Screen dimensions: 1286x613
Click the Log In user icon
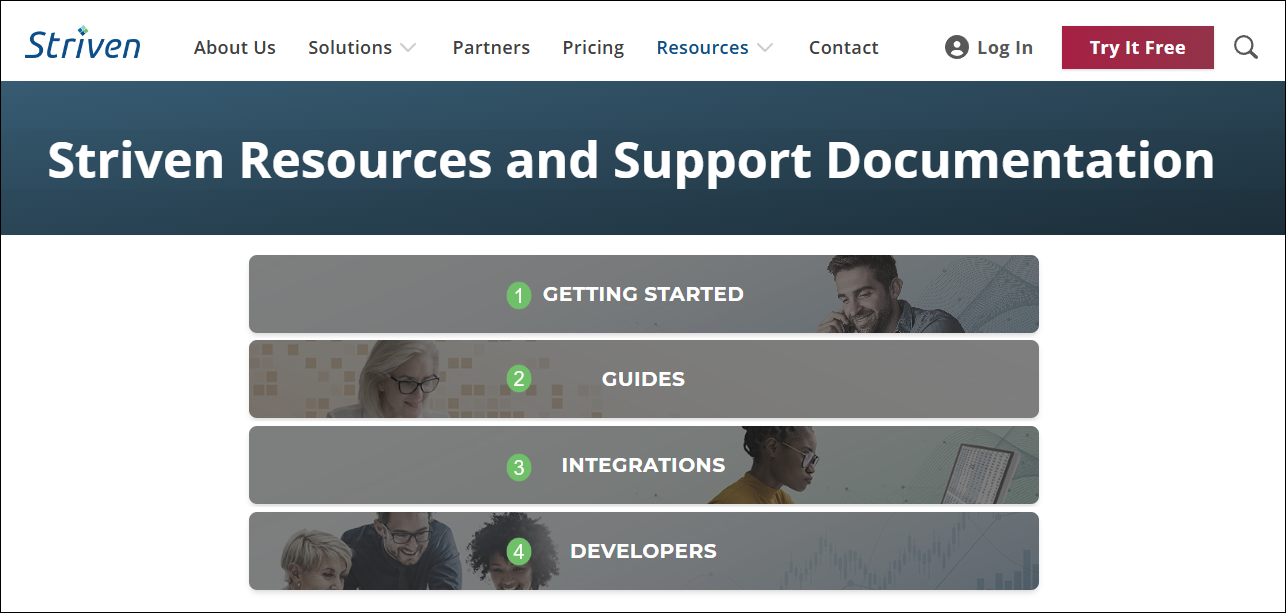coord(957,47)
